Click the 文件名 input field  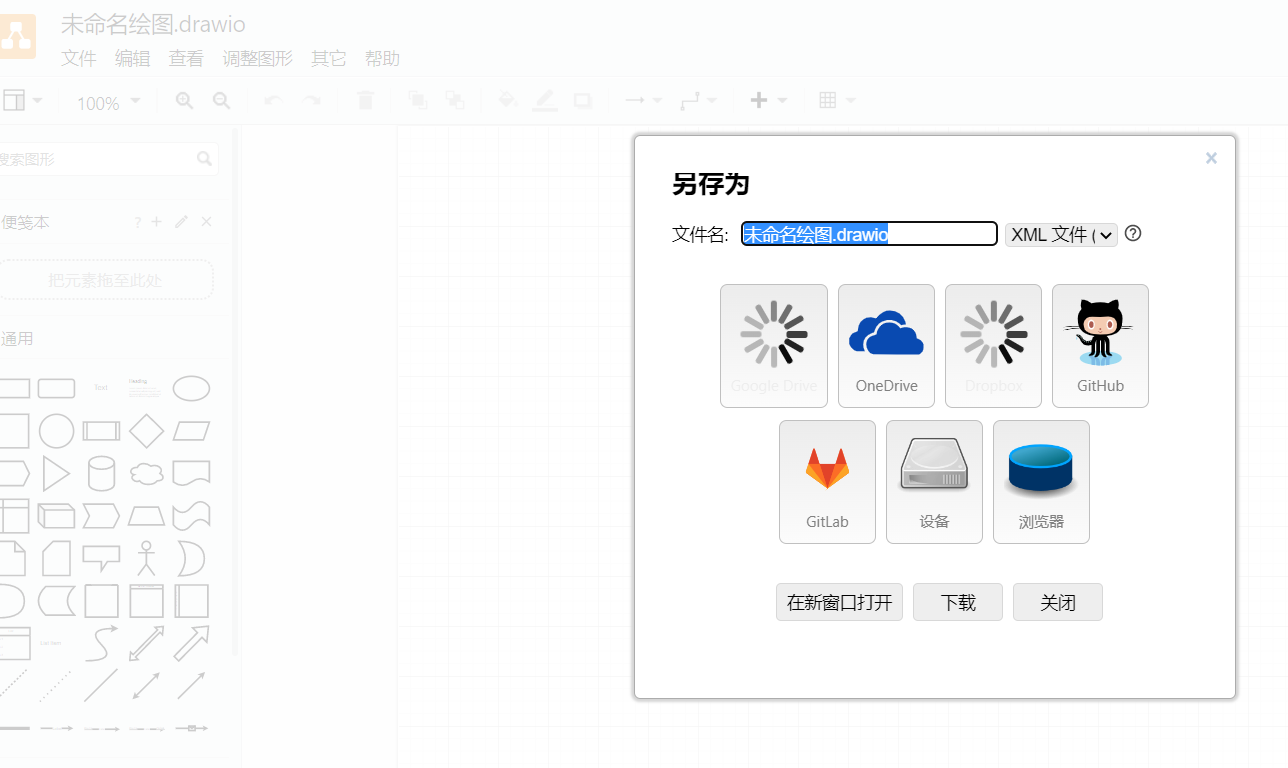869,234
